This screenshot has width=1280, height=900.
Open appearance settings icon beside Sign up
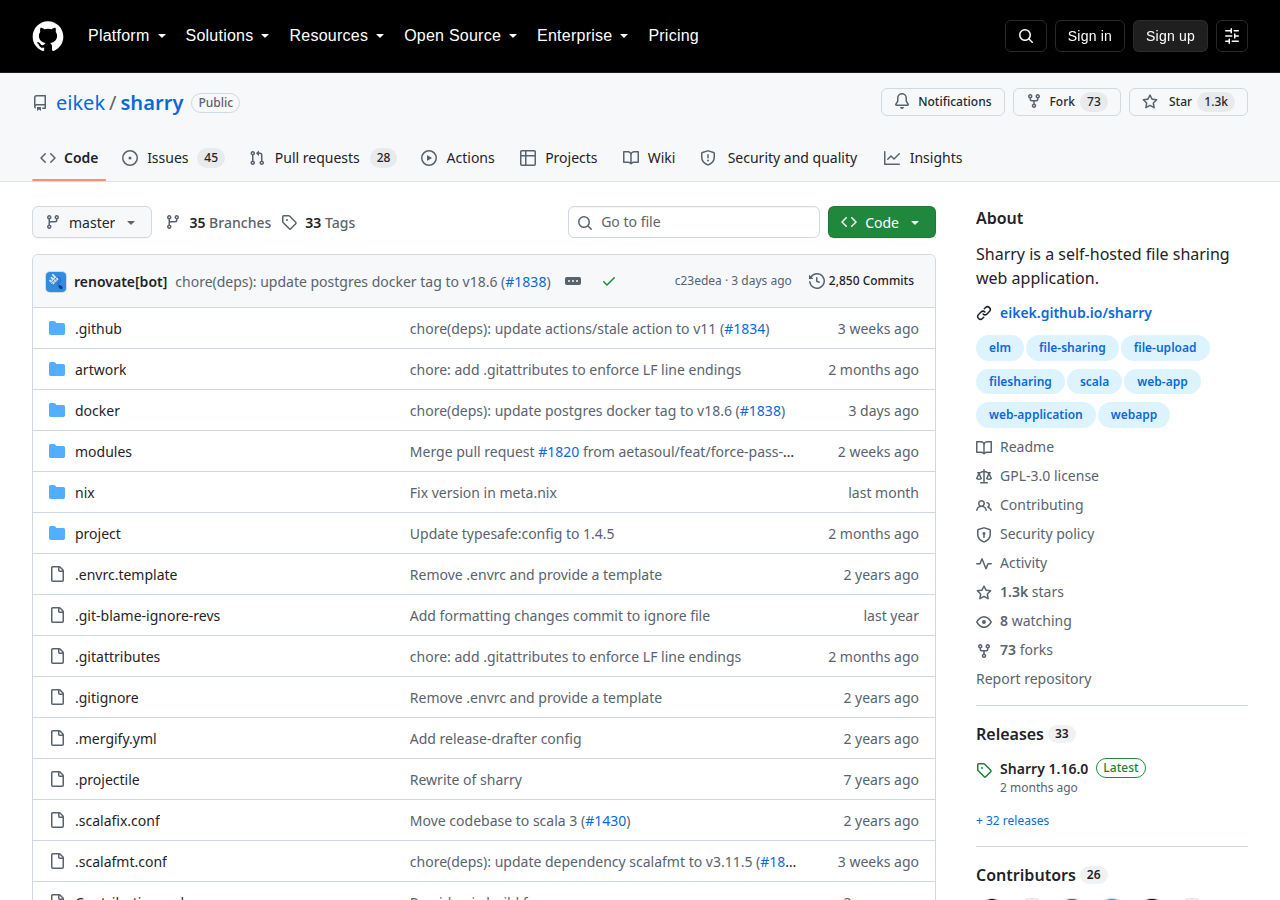[x=1232, y=36]
